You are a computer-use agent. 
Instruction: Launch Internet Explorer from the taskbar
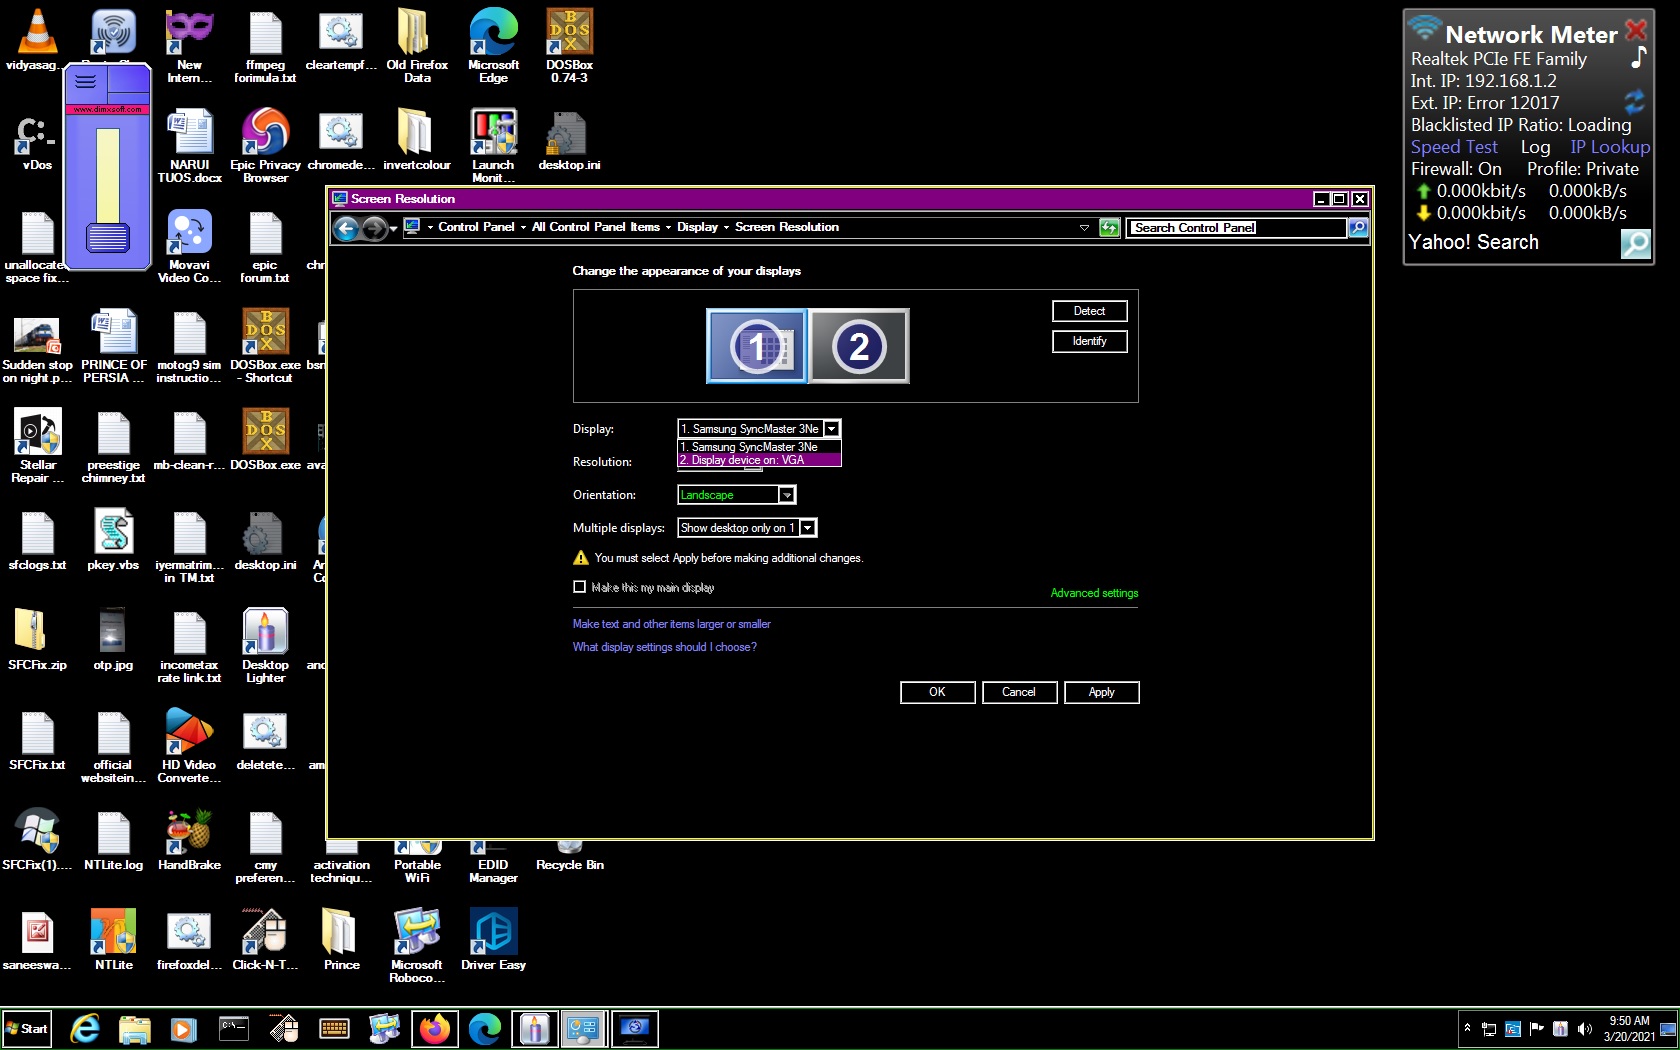click(x=85, y=1028)
